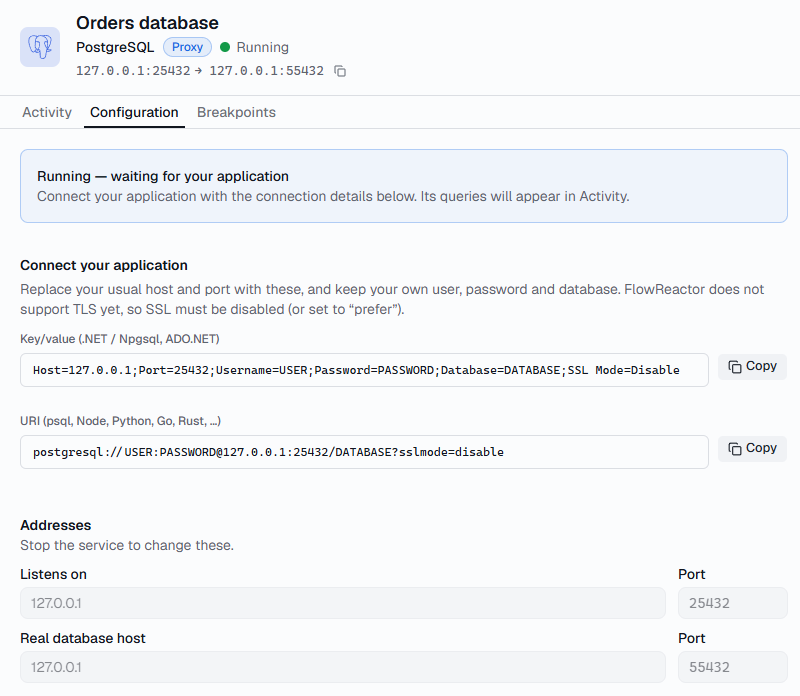This screenshot has width=800, height=696.
Task: Click the Orders database title
Action: click(x=147, y=23)
